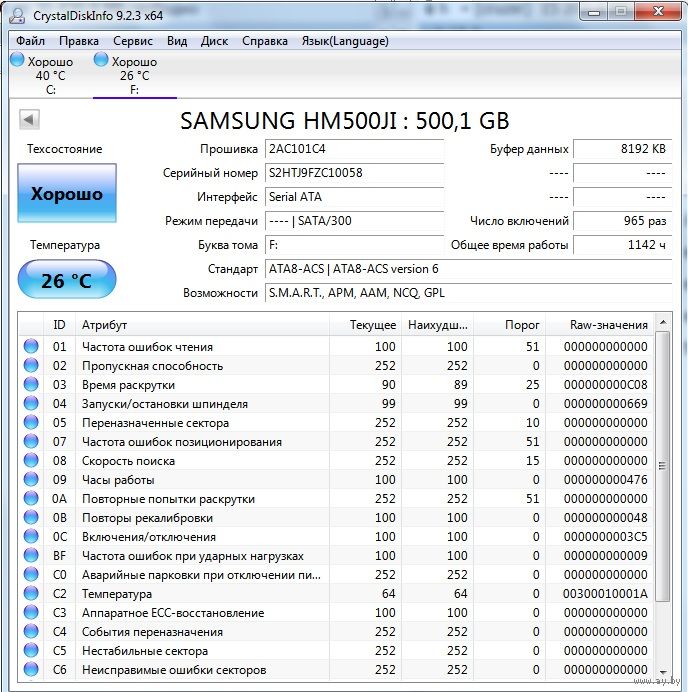
Task: Click the previous disk arrow button
Action: (x=29, y=119)
